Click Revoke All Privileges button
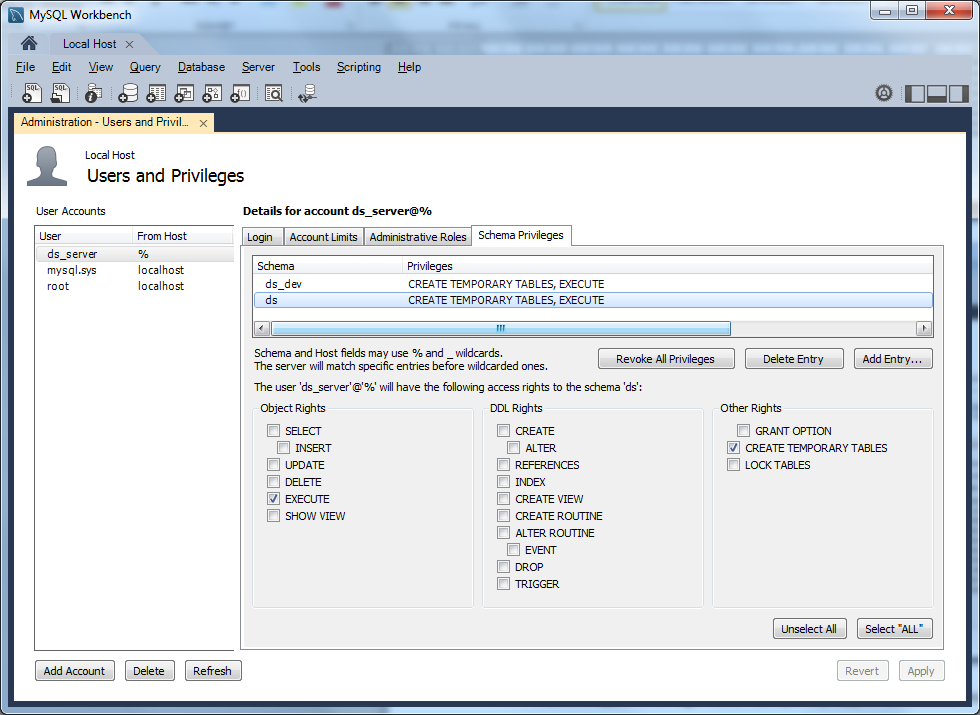This screenshot has width=980, height=715. tap(666, 359)
